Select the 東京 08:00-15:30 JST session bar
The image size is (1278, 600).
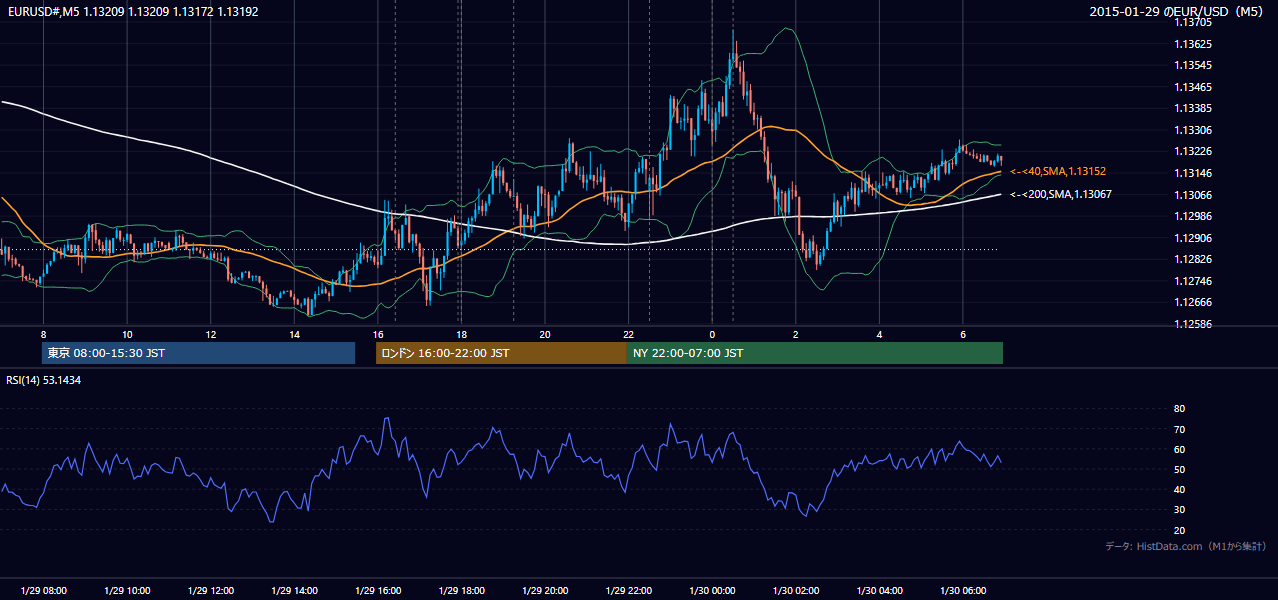[198, 353]
